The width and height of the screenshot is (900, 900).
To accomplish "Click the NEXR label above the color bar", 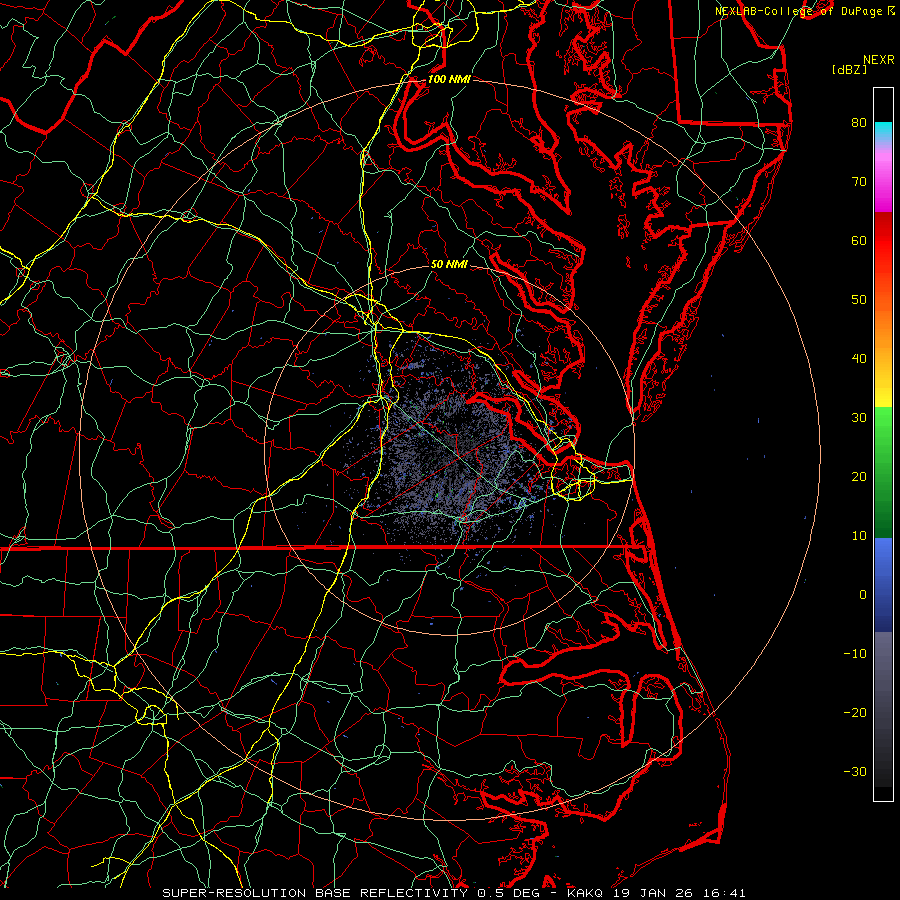I will [878, 59].
